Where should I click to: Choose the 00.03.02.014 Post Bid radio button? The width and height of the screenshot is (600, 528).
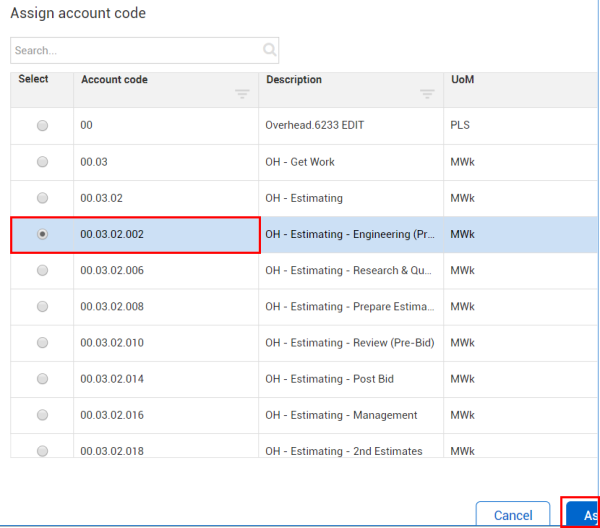click(42, 379)
